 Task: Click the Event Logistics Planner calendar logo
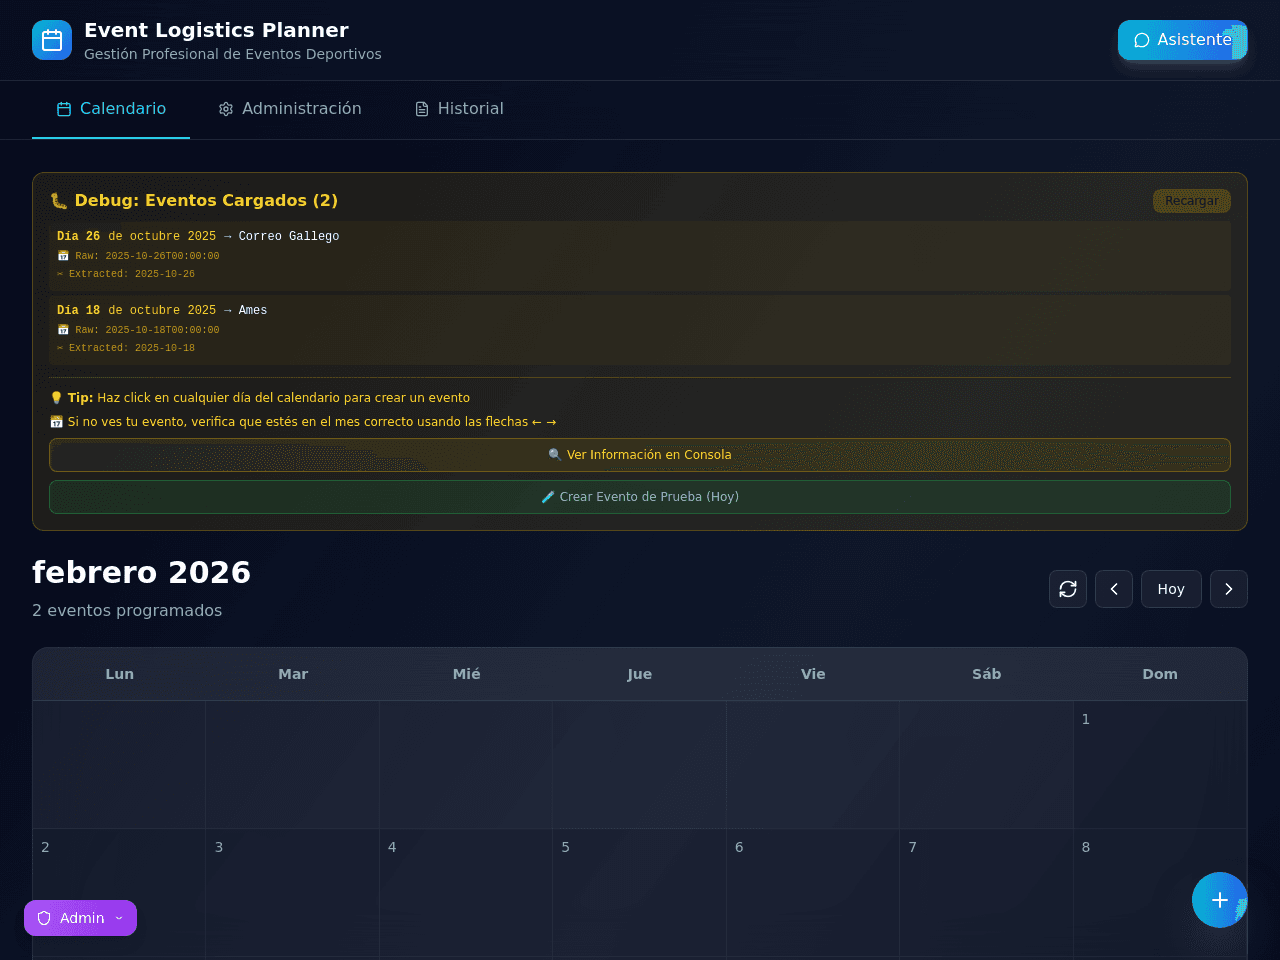[52, 40]
